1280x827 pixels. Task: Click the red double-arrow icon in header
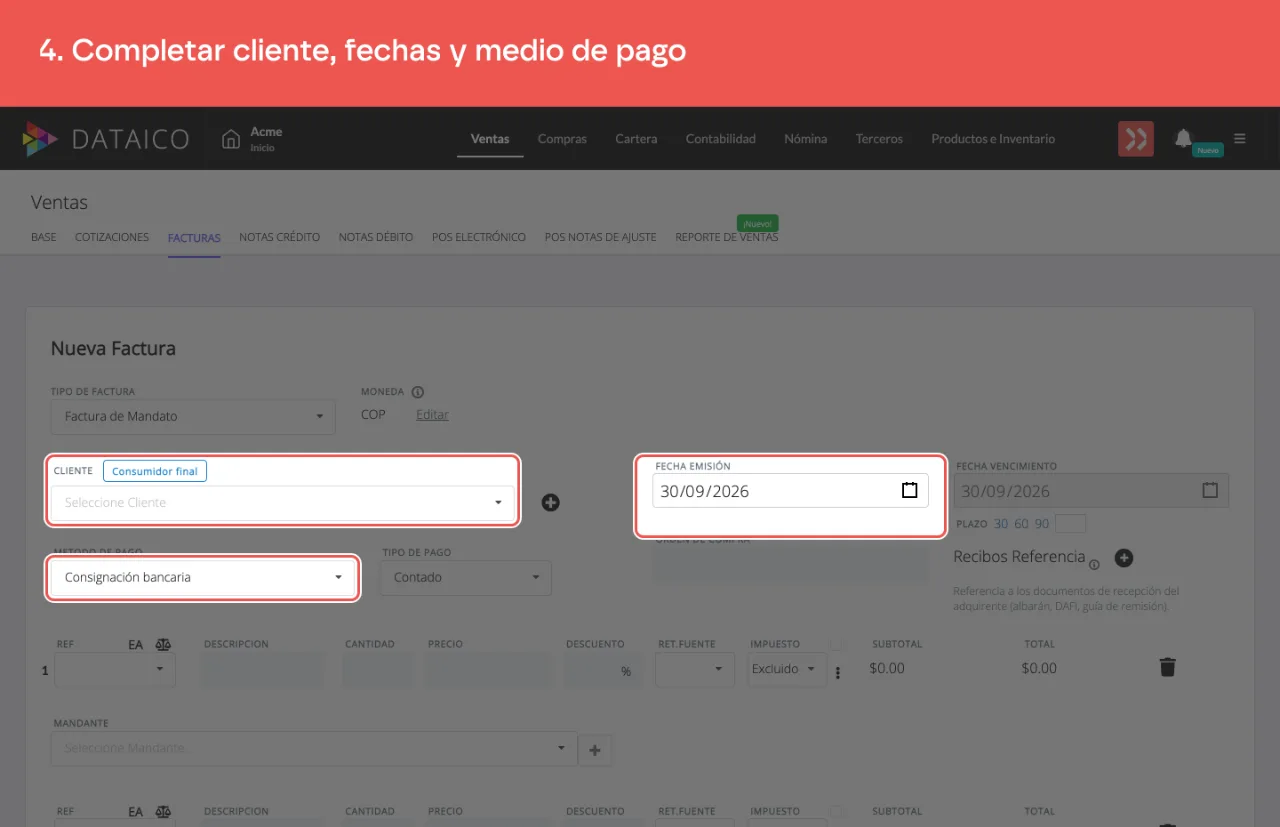(x=1136, y=139)
